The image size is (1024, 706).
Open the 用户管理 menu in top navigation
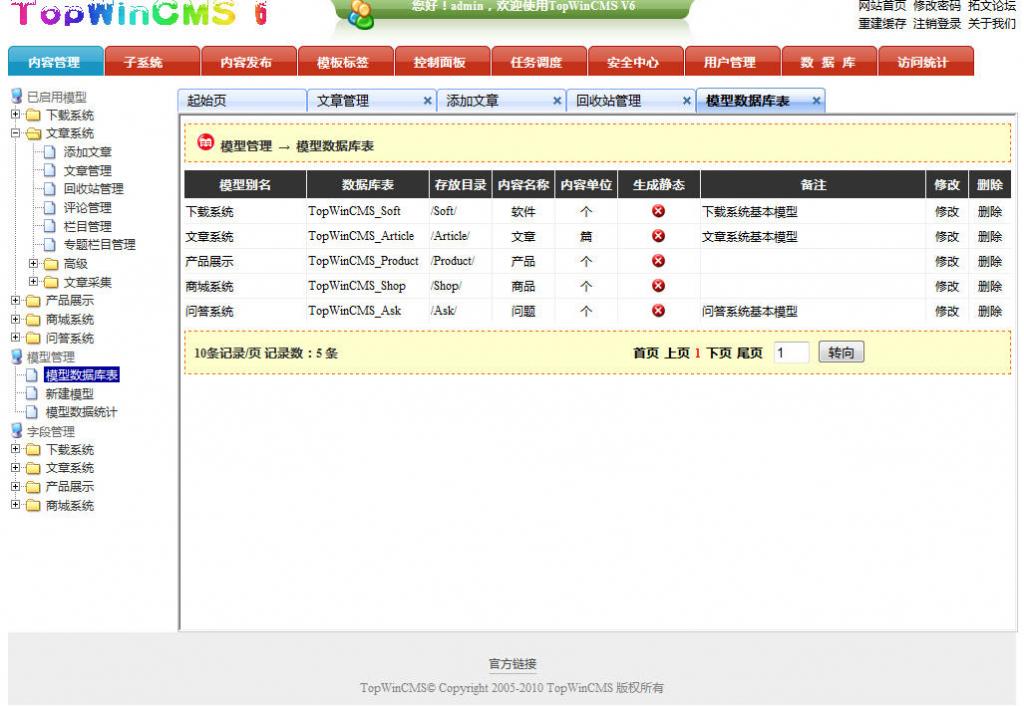[x=731, y=60]
